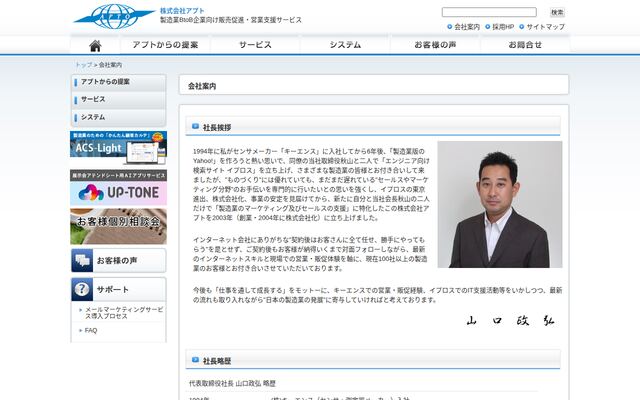Open アプトからの提案 in top navigation bar
This screenshot has height=400, width=640.
(165, 45)
